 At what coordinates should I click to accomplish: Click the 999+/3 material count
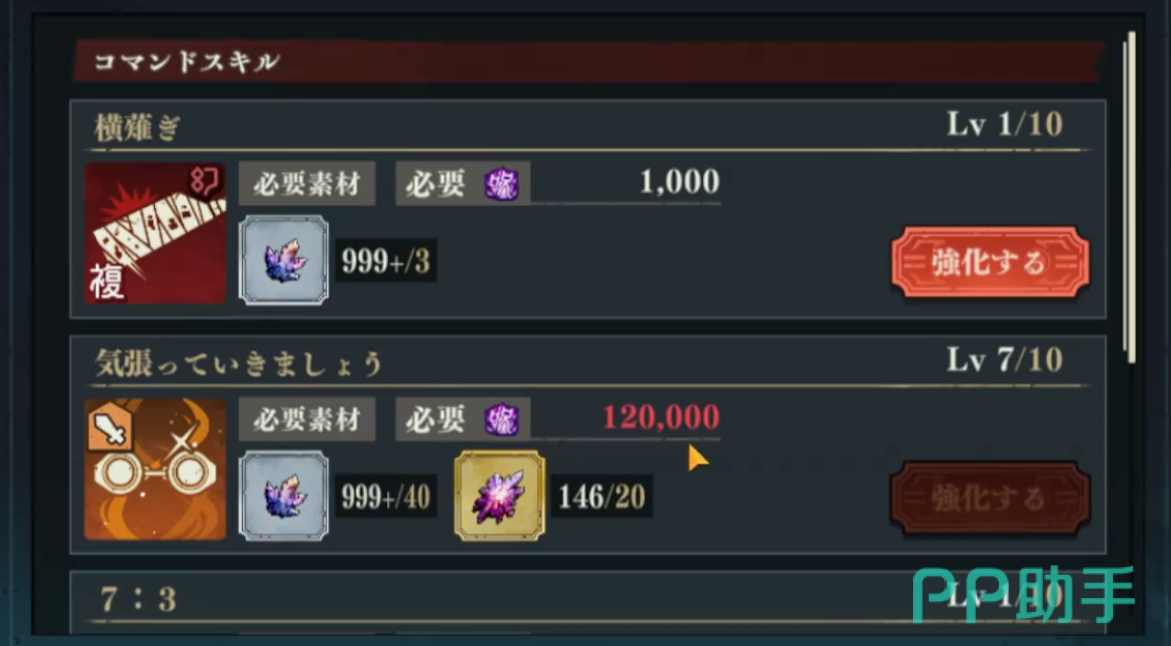click(386, 261)
